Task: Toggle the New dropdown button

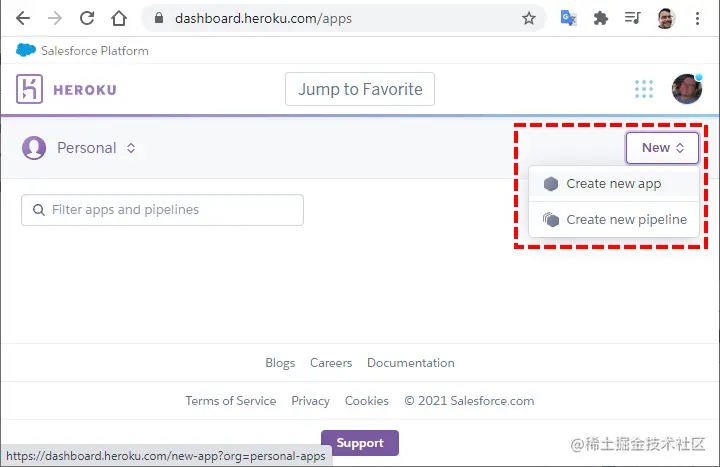Action: point(662,148)
